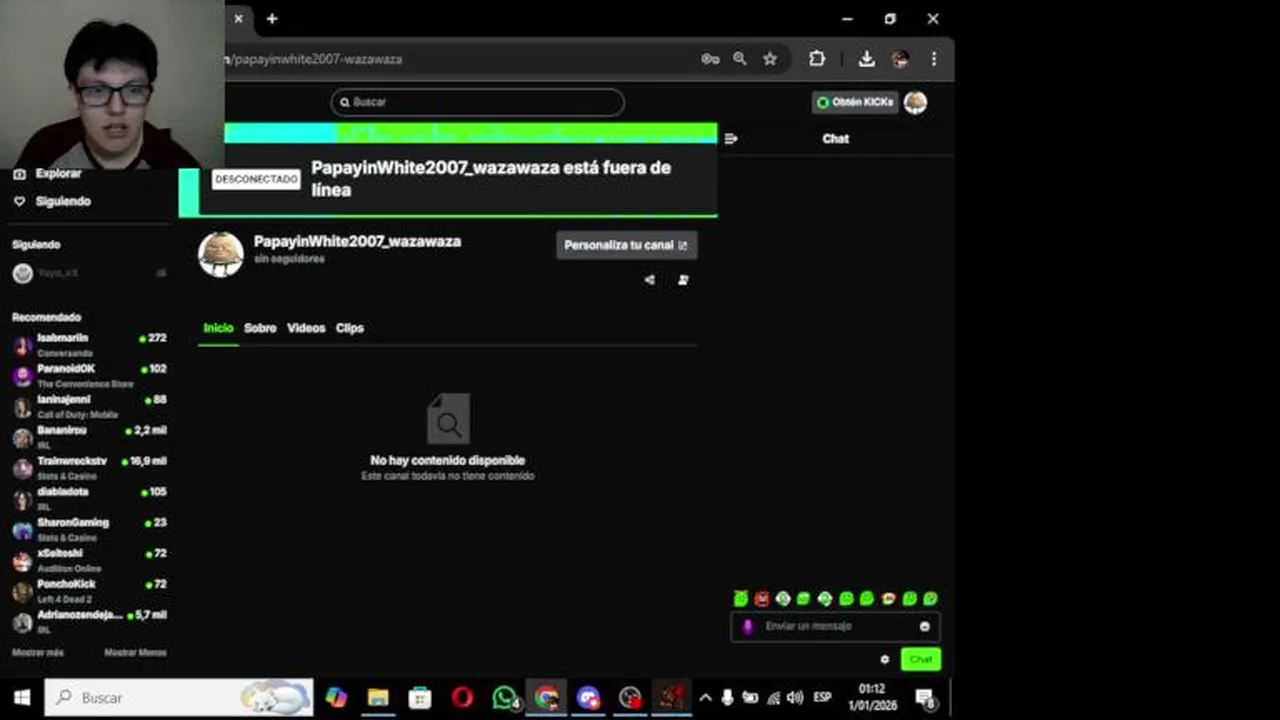Viewport: 1280px width, 720px height.
Task: Switch to Chrome from the taskbar
Action: [x=546, y=697]
